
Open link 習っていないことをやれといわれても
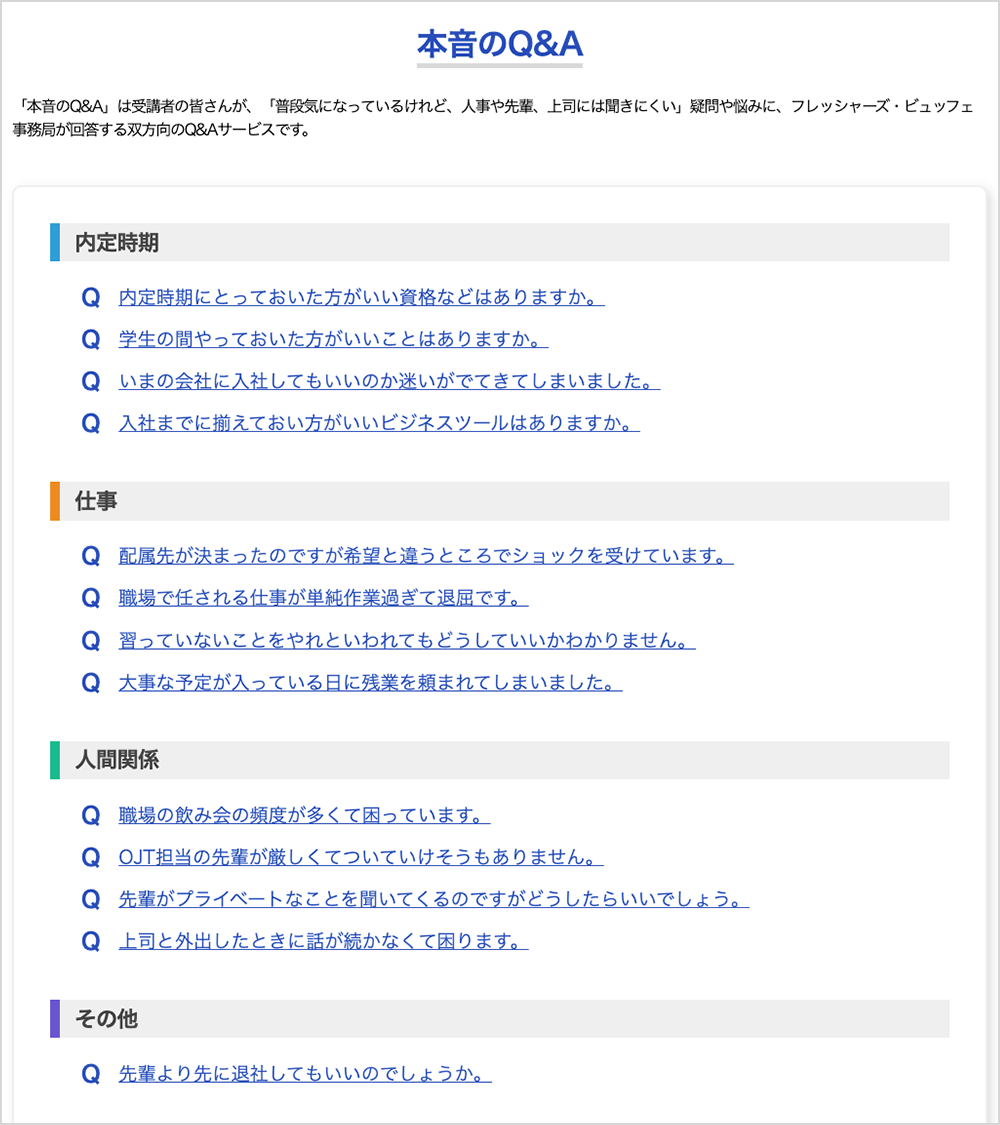407,640
